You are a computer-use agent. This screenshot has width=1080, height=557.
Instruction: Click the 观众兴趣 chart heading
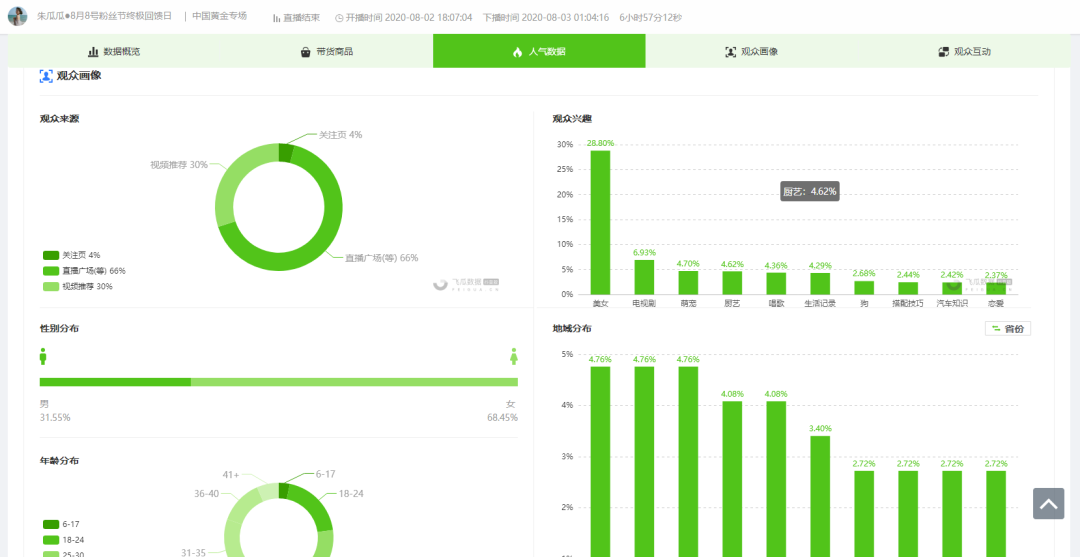tap(572, 118)
